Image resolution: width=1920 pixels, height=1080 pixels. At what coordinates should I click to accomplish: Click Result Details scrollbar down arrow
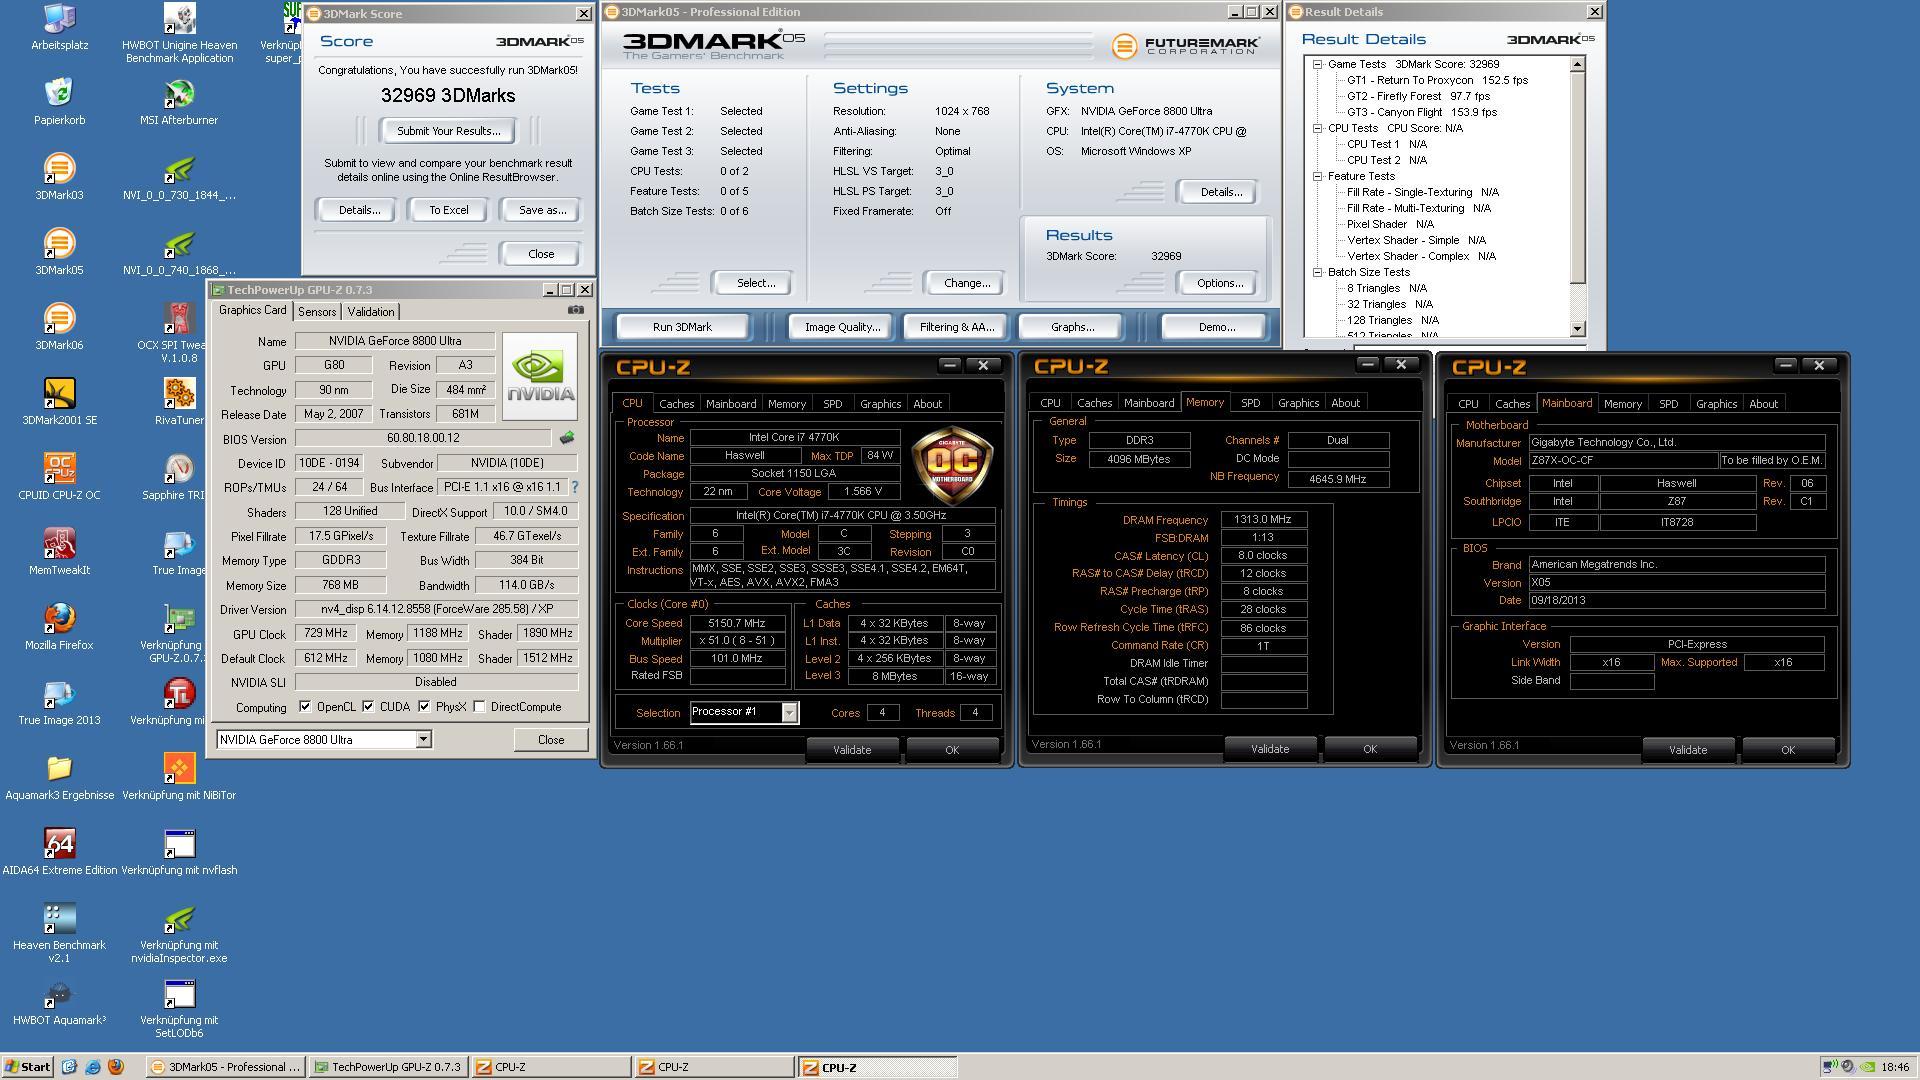[1578, 328]
